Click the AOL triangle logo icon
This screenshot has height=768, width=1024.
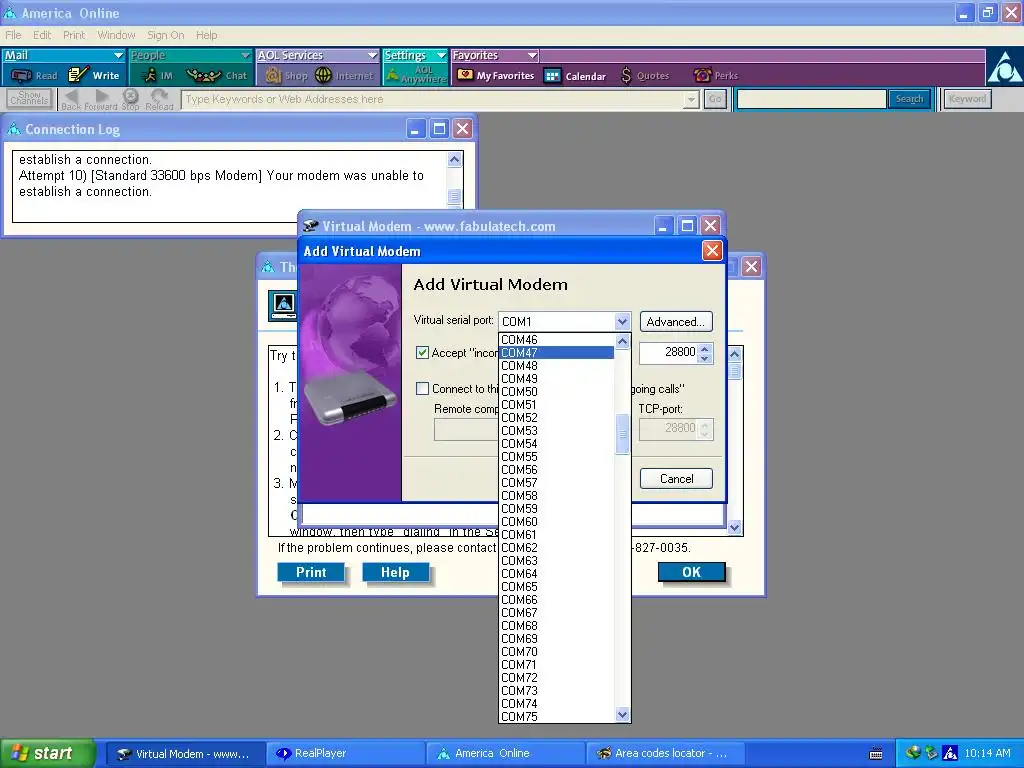coord(1004,68)
